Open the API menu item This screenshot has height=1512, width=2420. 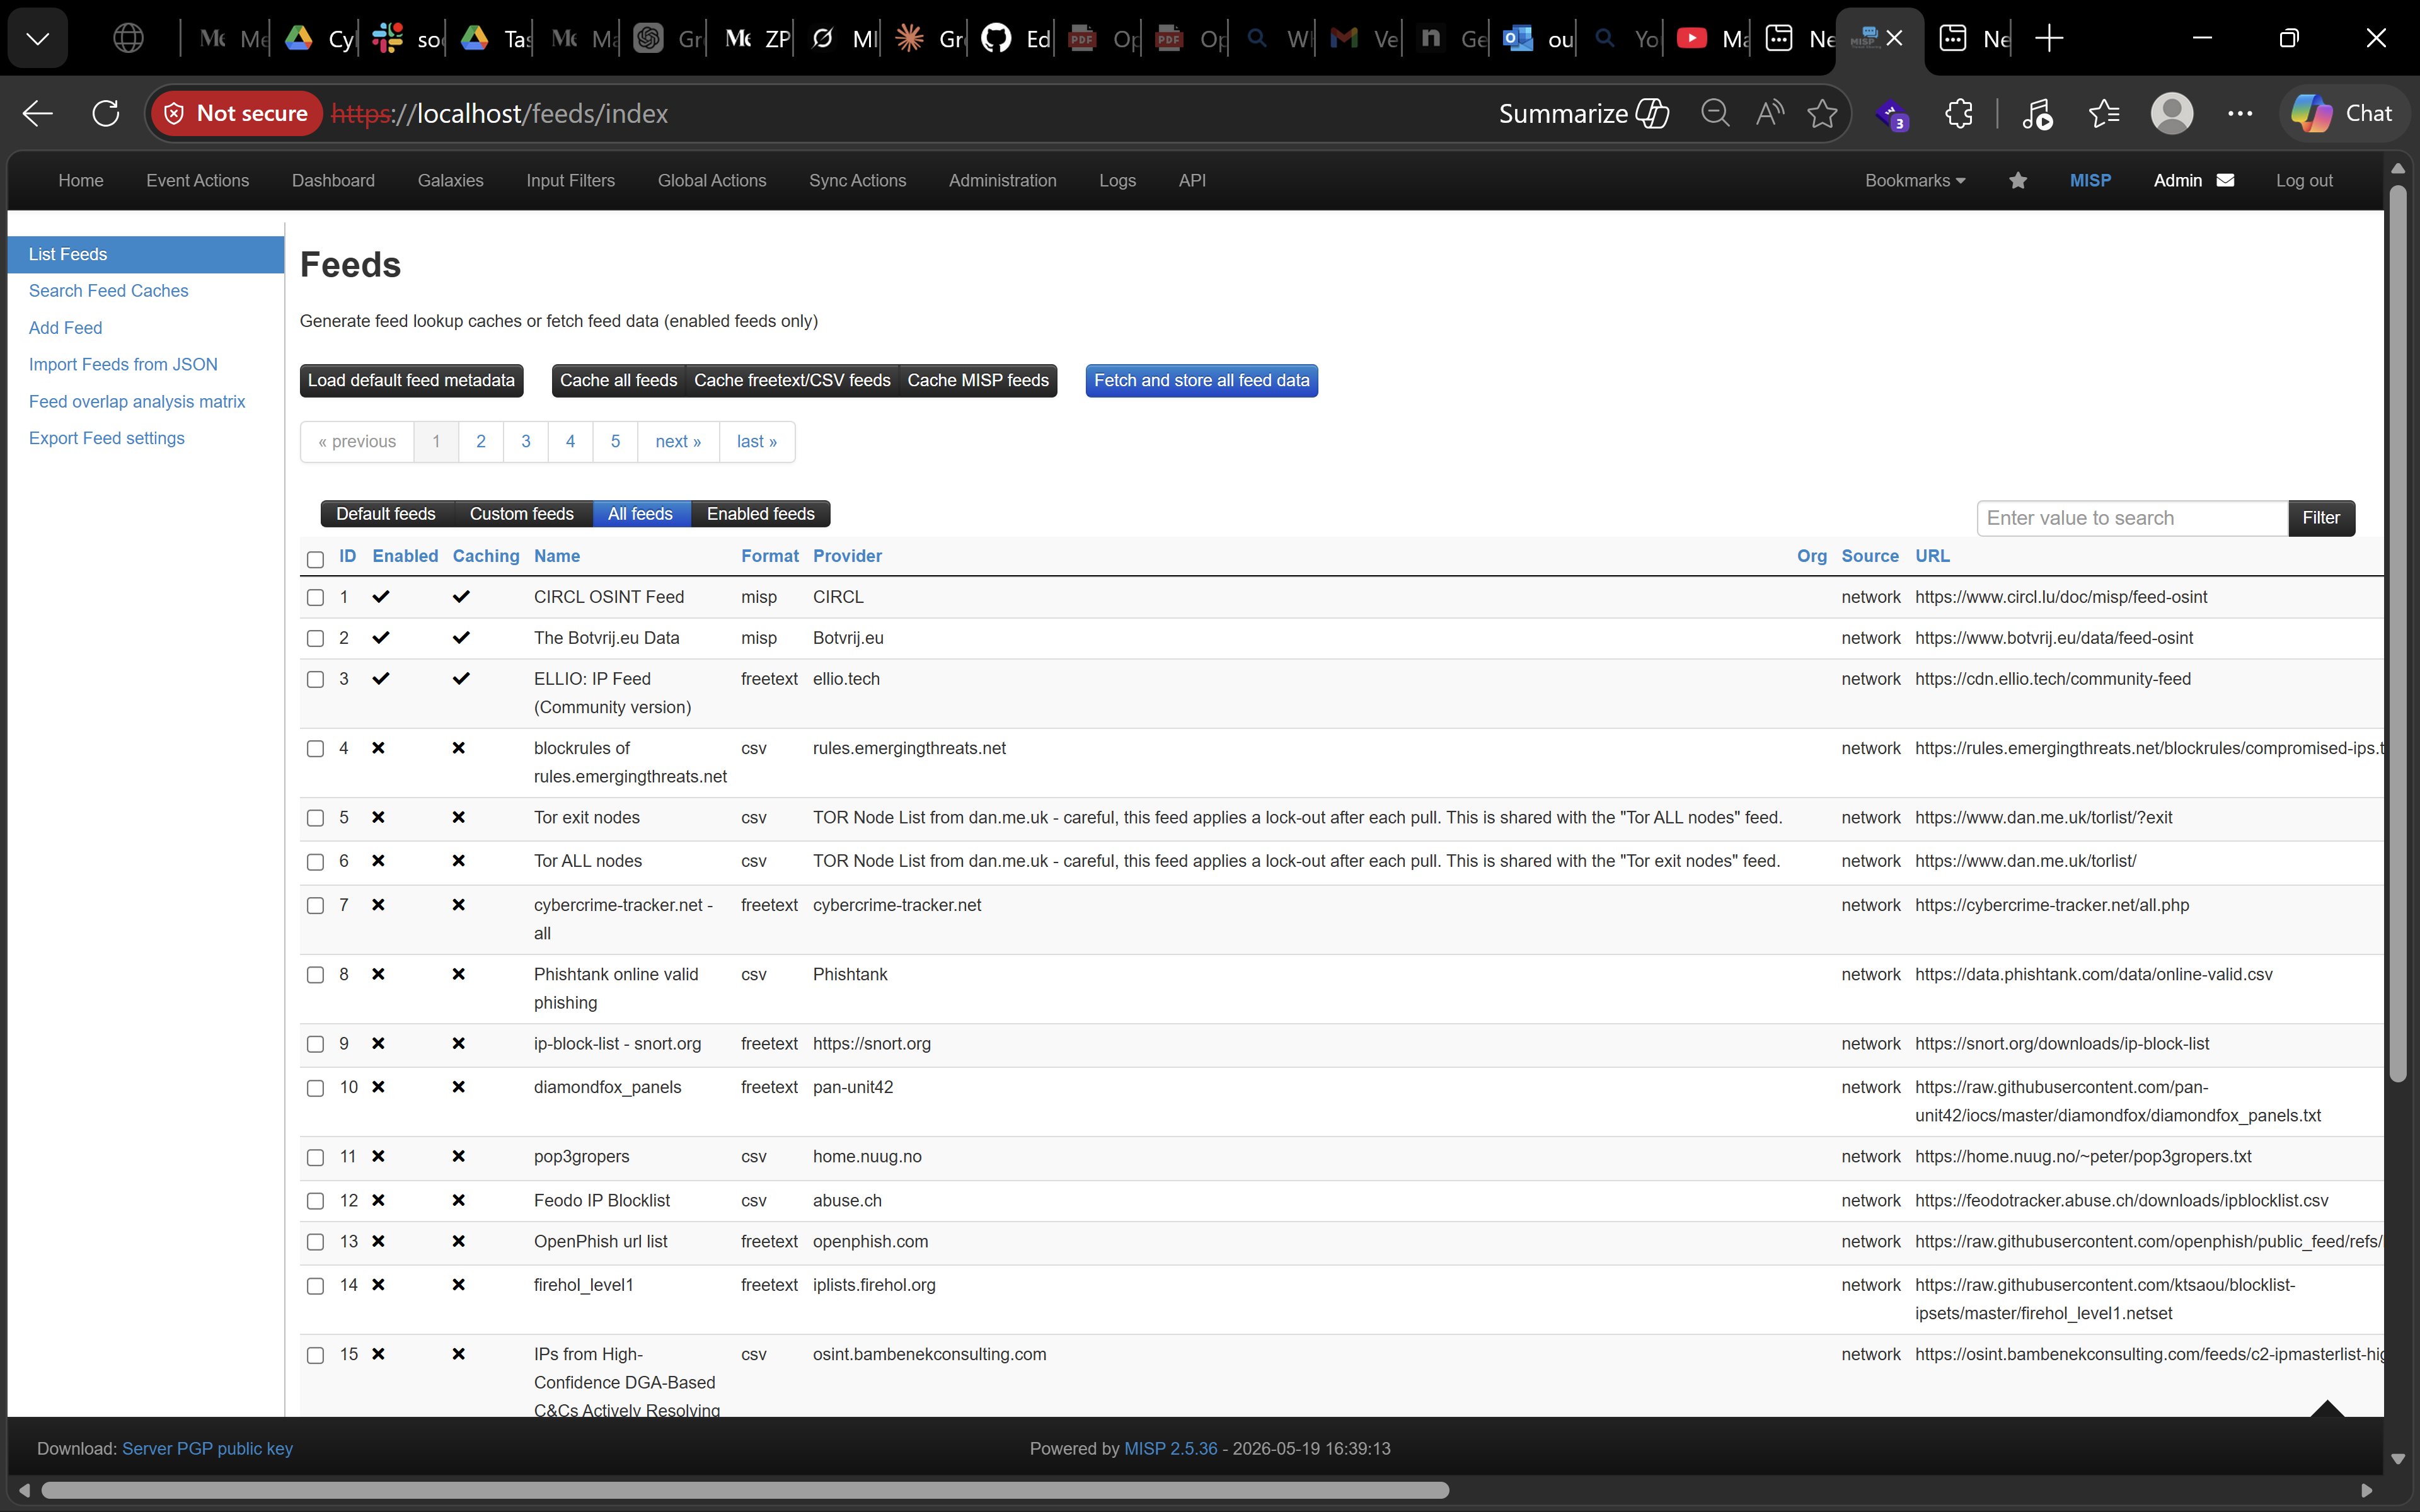click(x=1192, y=180)
